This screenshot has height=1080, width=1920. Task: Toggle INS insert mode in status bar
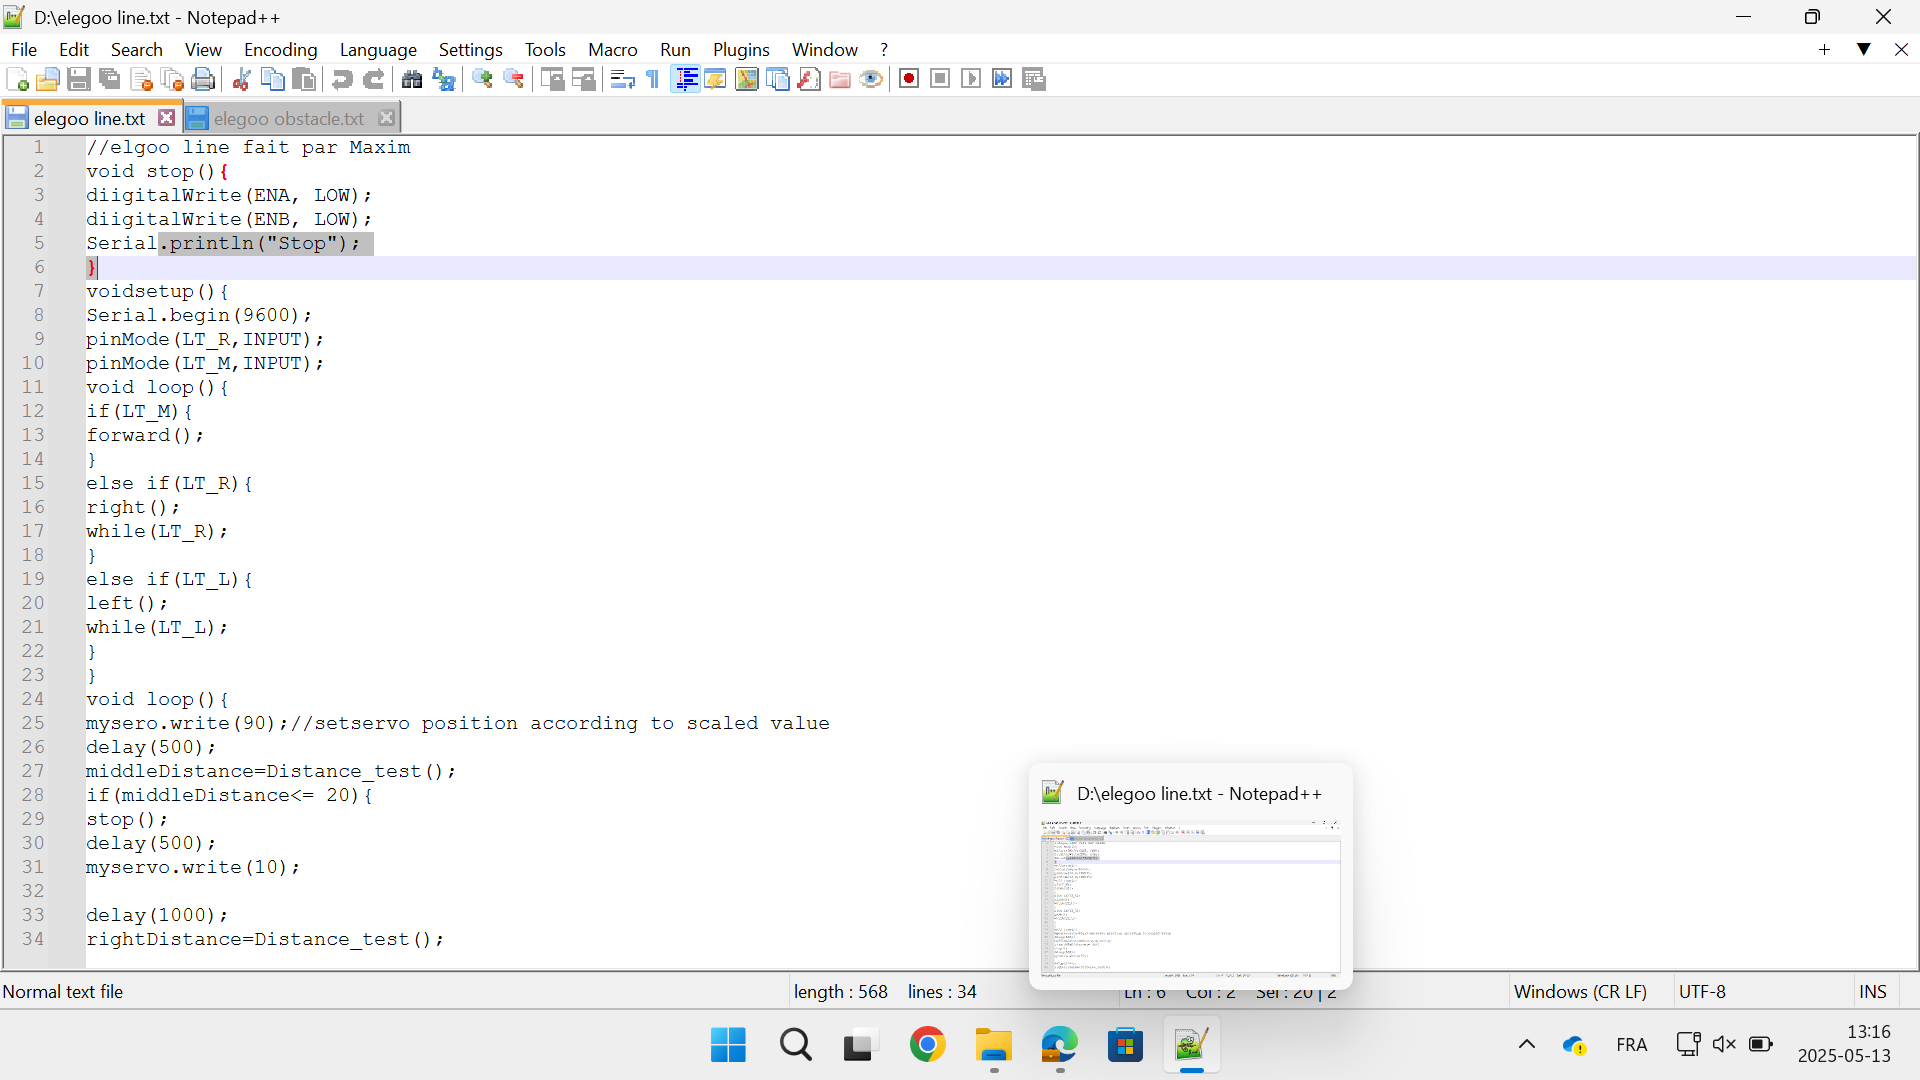(1873, 992)
